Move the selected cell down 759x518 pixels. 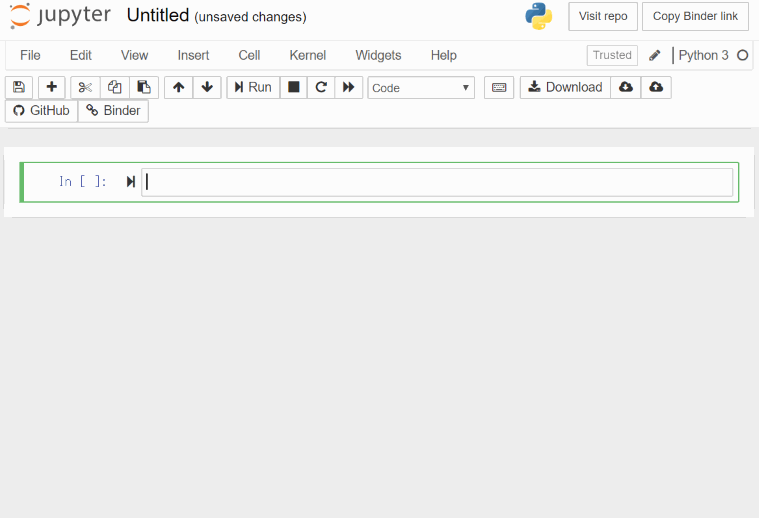click(x=206, y=87)
